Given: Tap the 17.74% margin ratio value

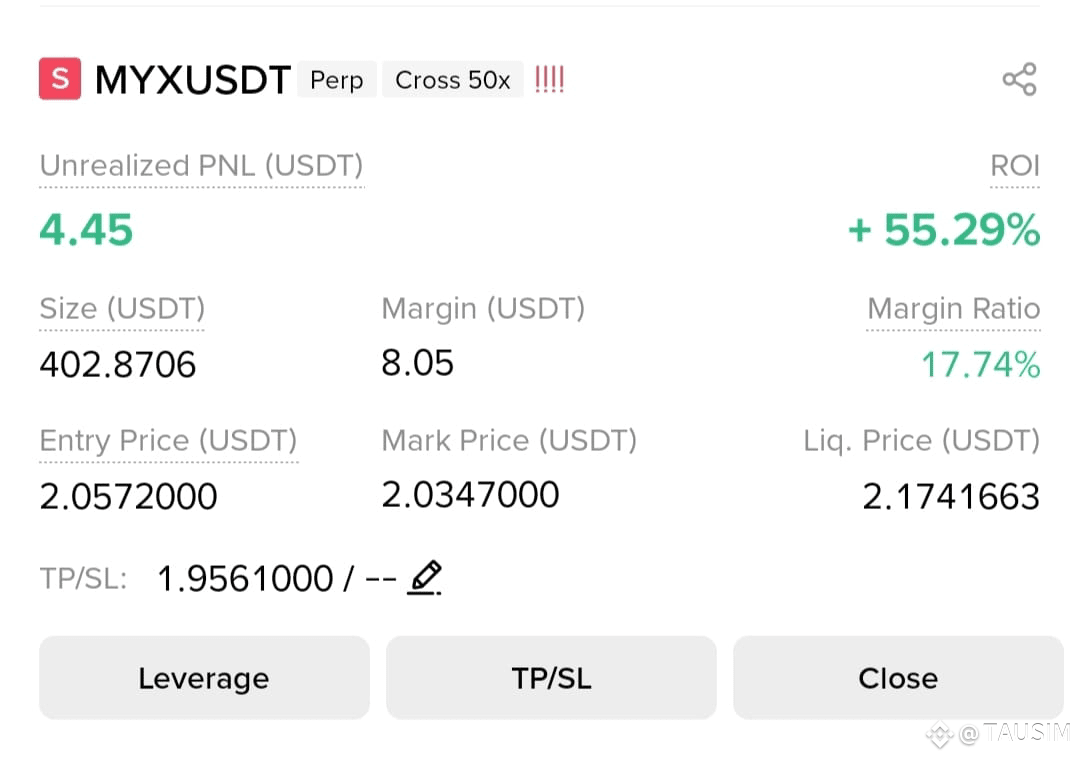Looking at the screenshot, I should (x=981, y=364).
